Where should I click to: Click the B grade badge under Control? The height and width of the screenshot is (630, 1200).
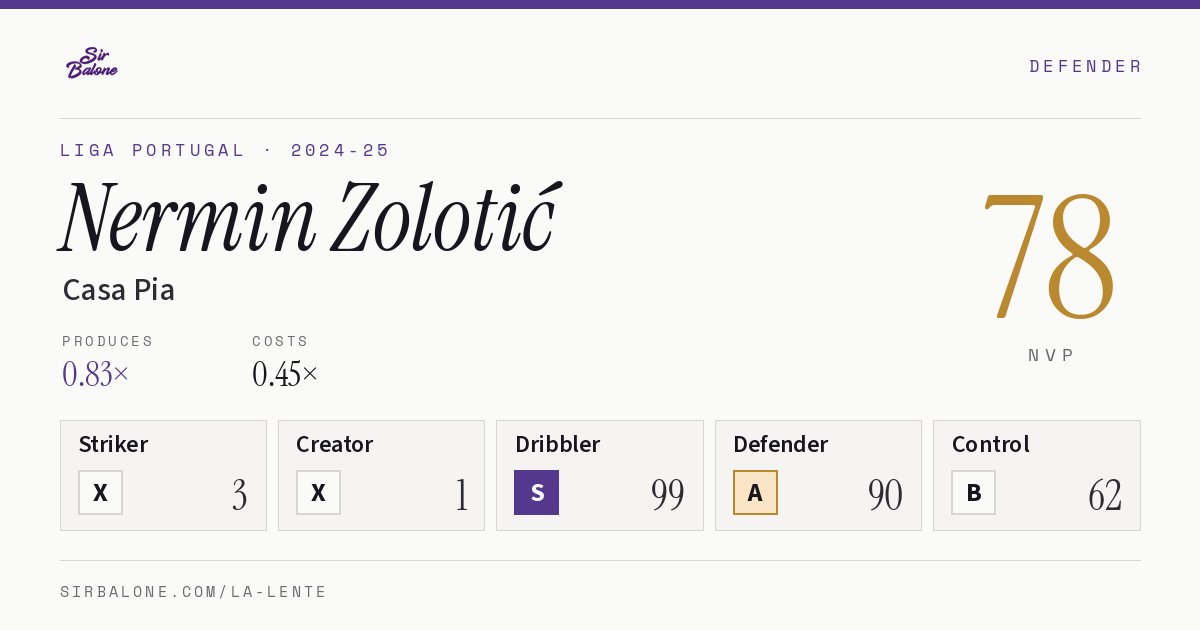(973, 493)
